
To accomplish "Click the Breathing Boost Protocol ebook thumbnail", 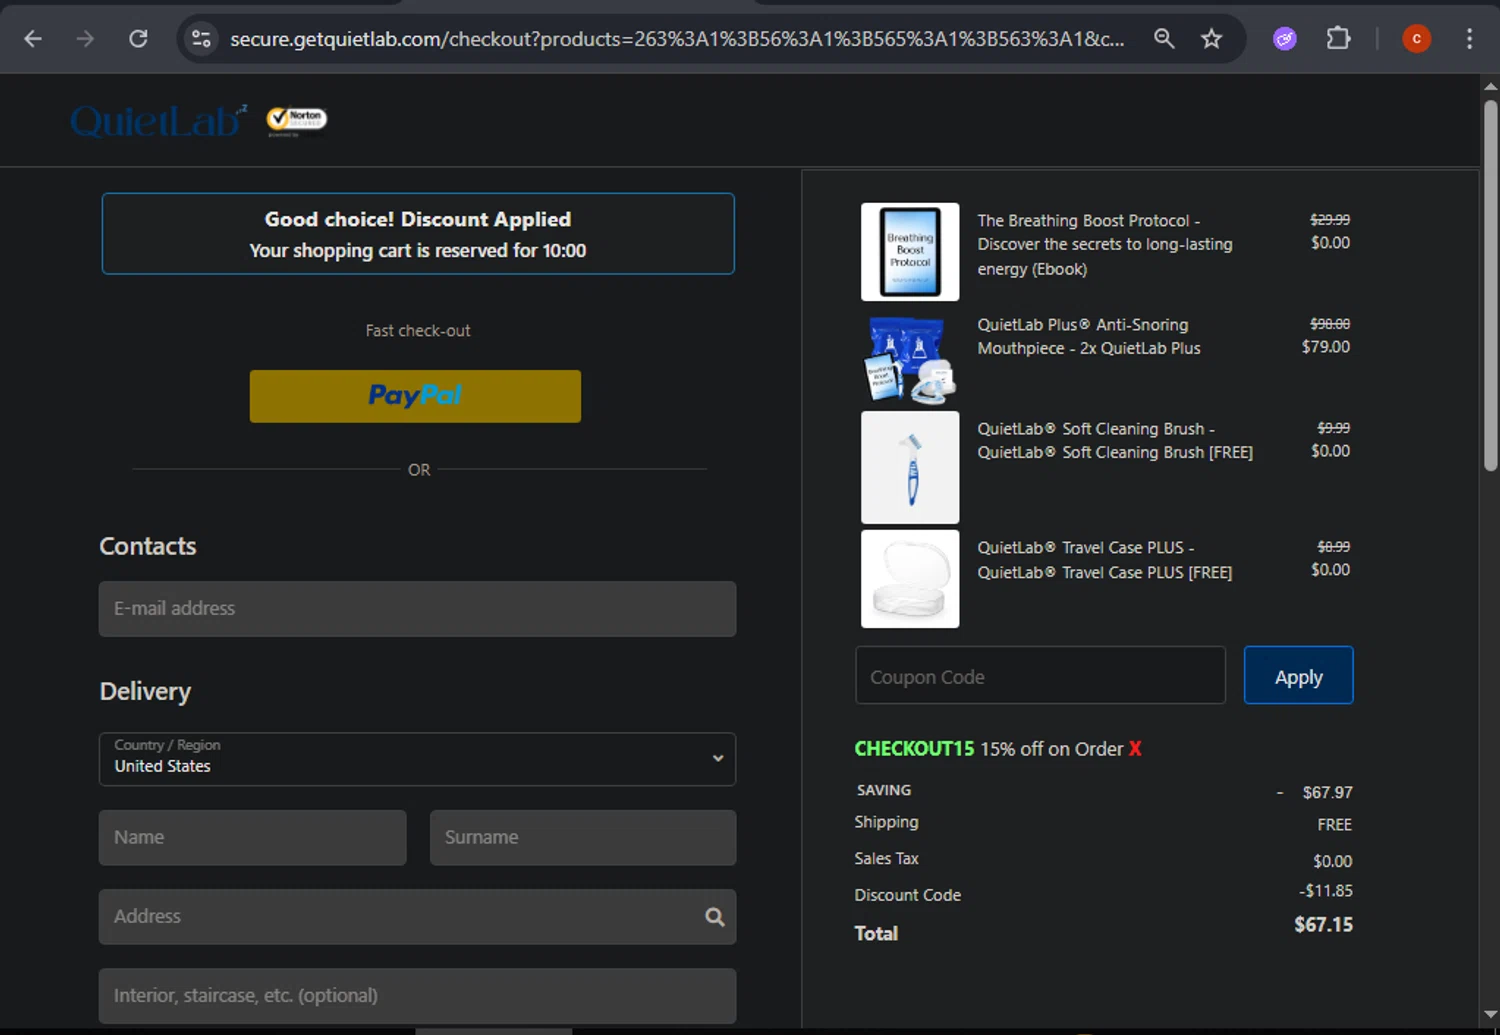I will (910, 252).
